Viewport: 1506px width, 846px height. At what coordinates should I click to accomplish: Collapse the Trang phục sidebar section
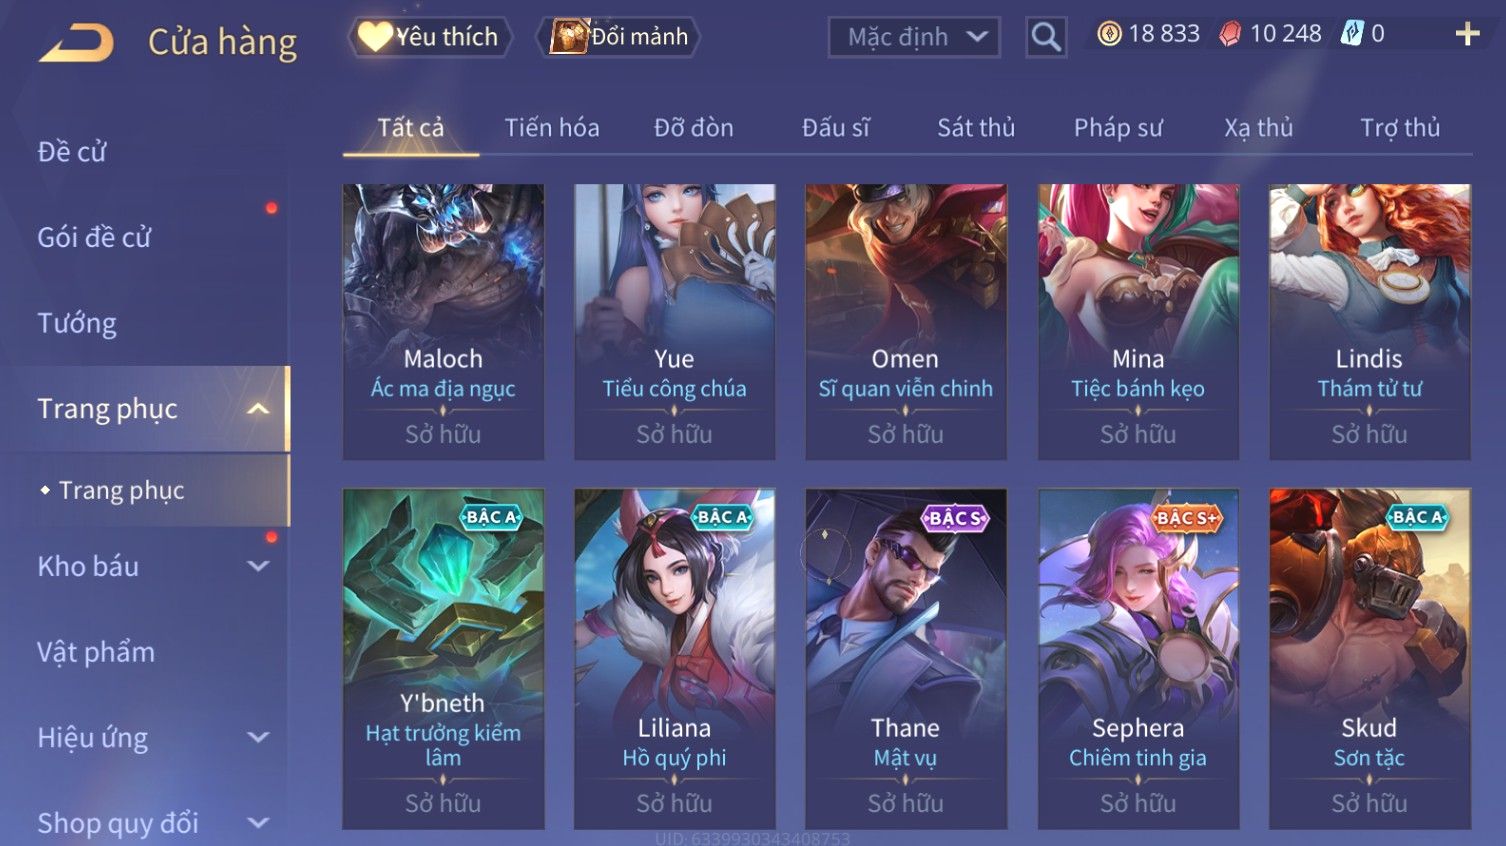tap(258, 409)
